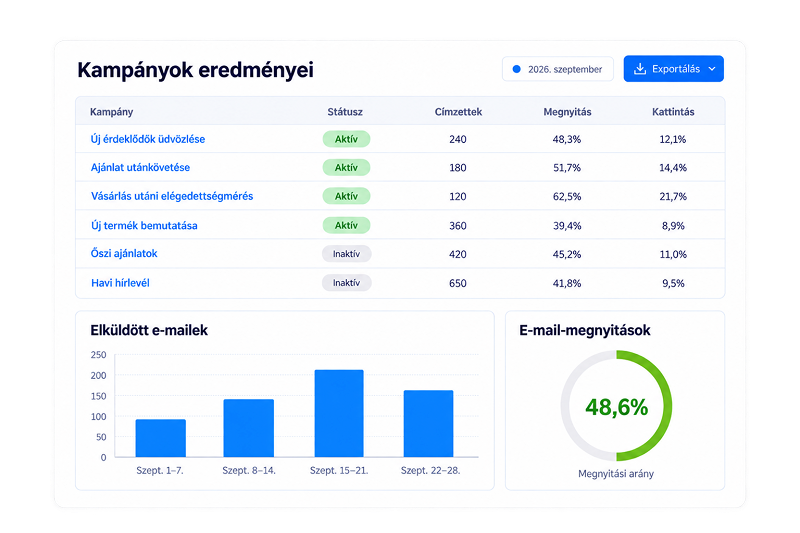Sort by the Megnyitás column header

[567, 112]
